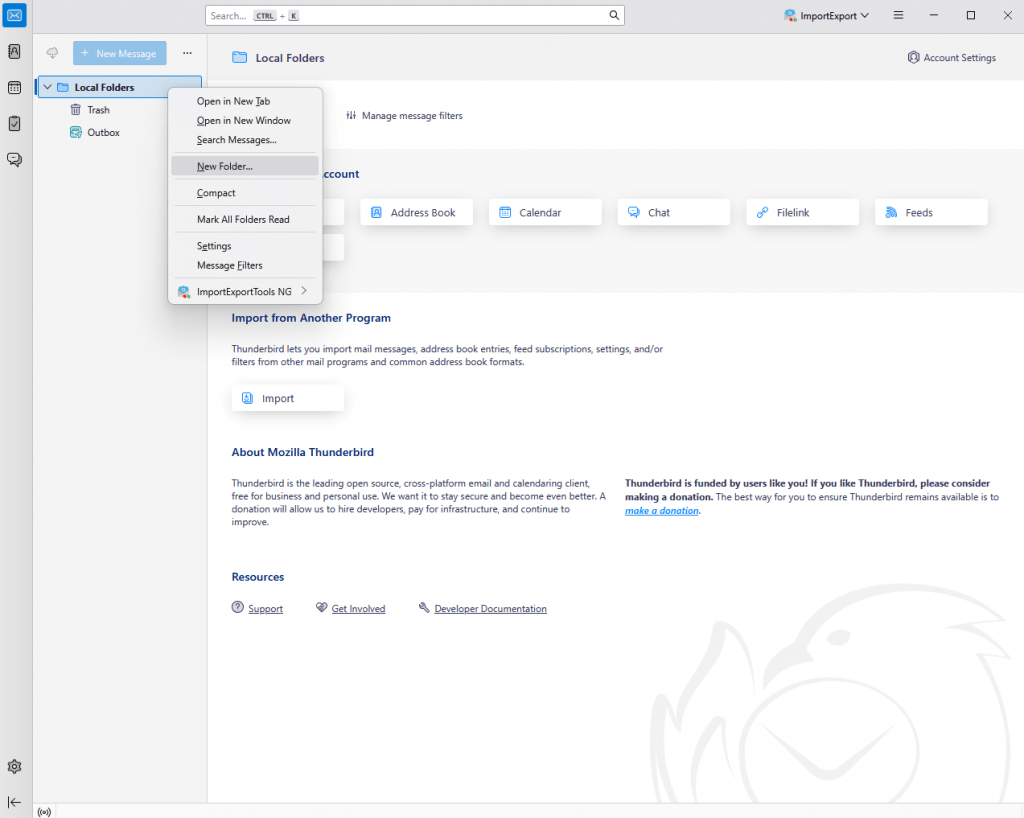Open the Calendar space in sidebar
Screen dimensions: 1024x818
pos(14,87)
